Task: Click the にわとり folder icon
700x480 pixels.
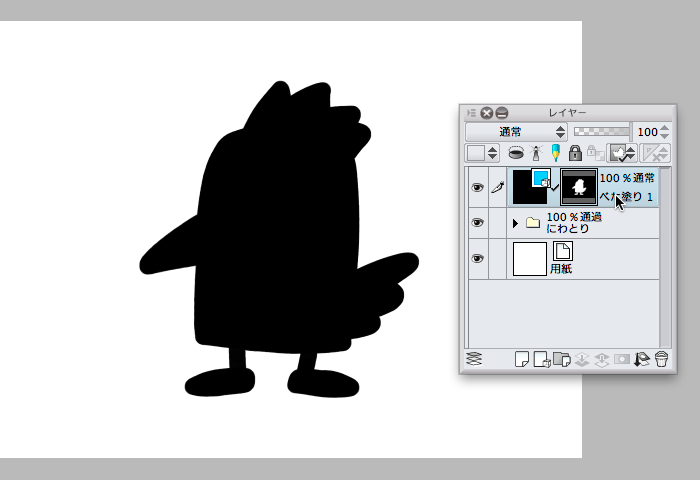Action: (533, 222)
